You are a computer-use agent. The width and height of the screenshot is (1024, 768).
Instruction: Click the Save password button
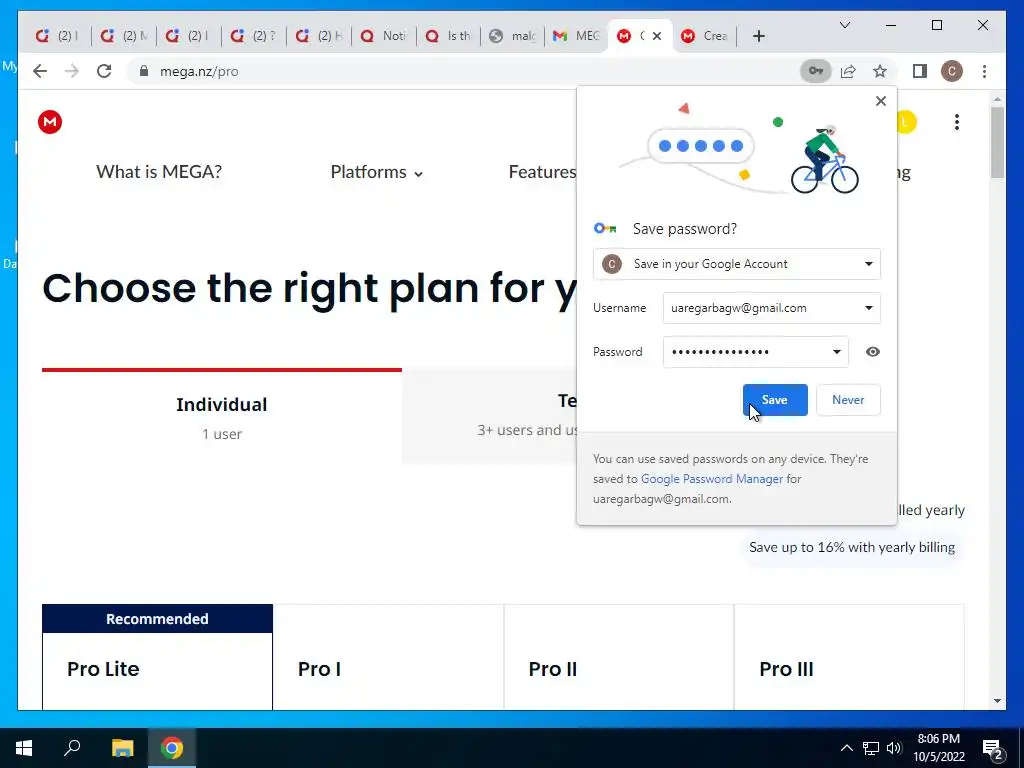pos(775,400)
